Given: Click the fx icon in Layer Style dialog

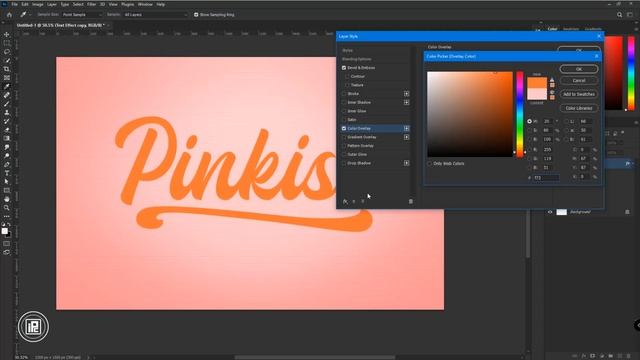Looking at the screenshot, I should 345,202.
